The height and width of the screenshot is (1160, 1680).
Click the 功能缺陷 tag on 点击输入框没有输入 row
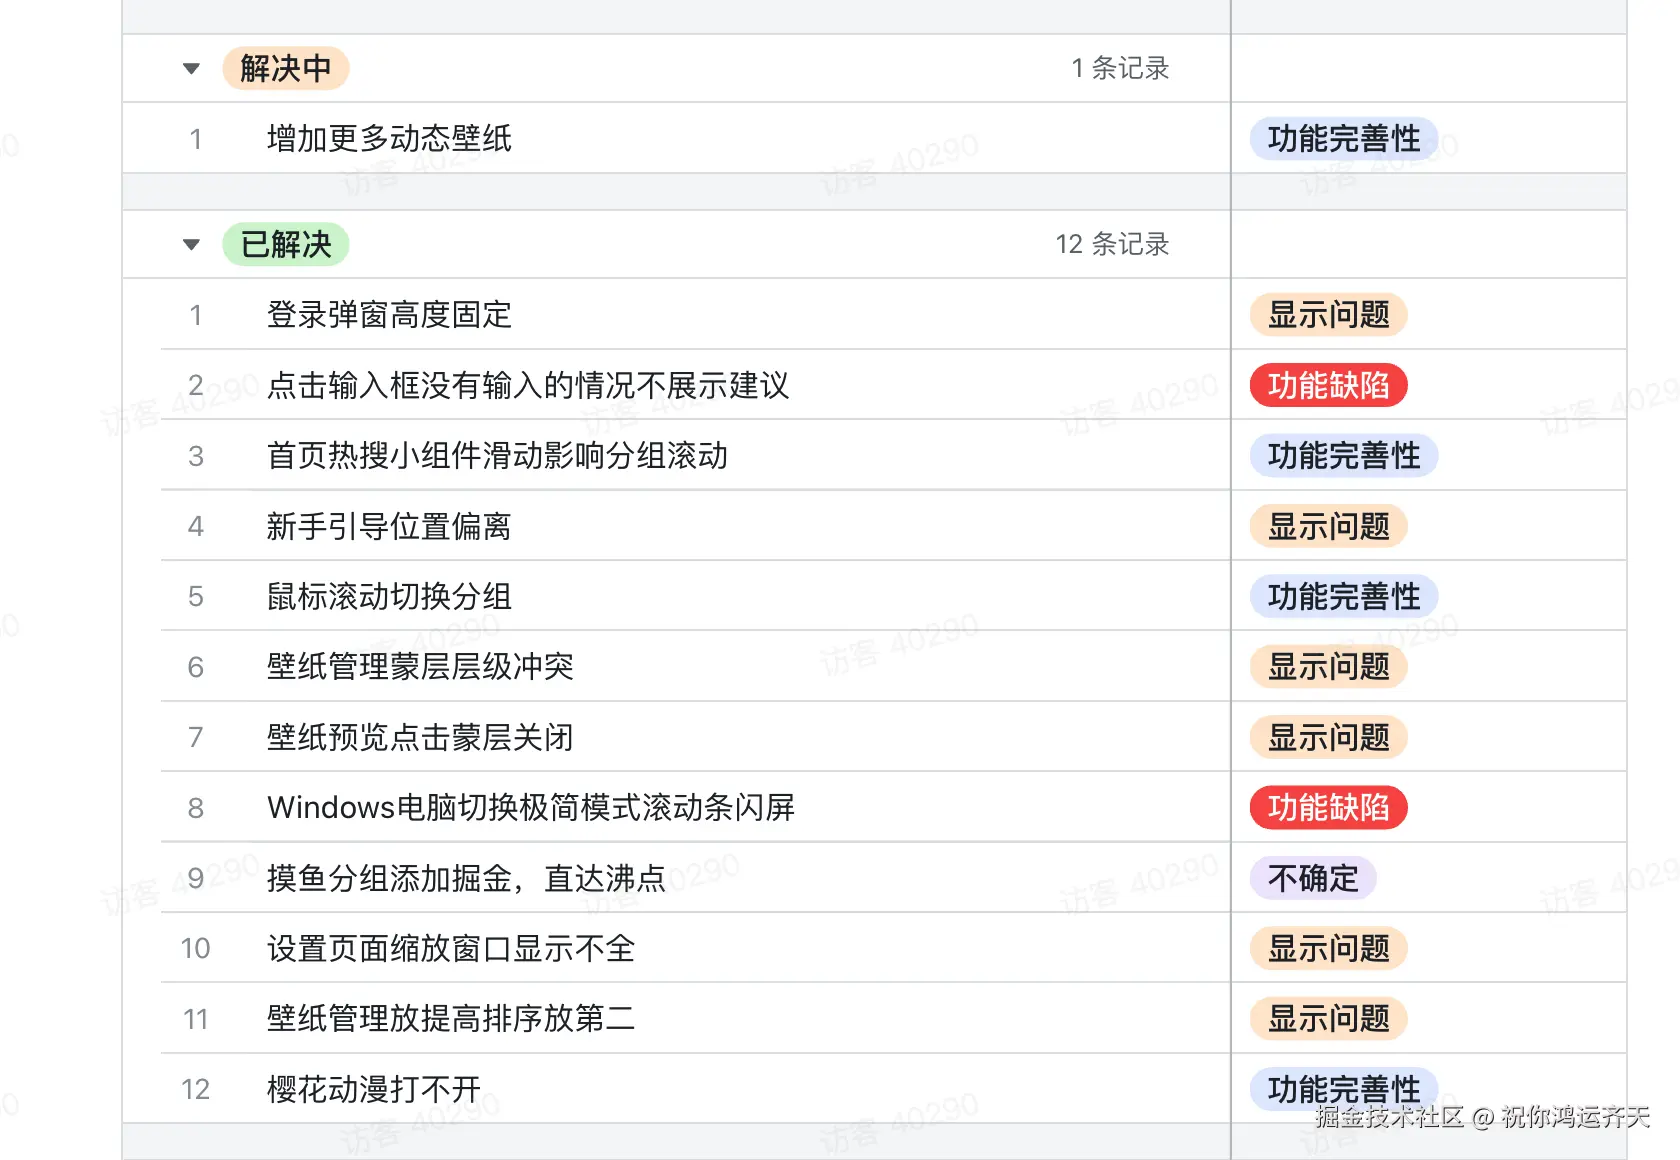1327,385
